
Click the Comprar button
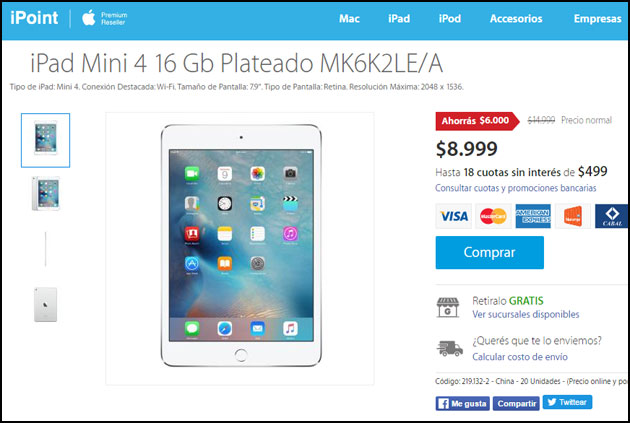(x=490, y=252)
